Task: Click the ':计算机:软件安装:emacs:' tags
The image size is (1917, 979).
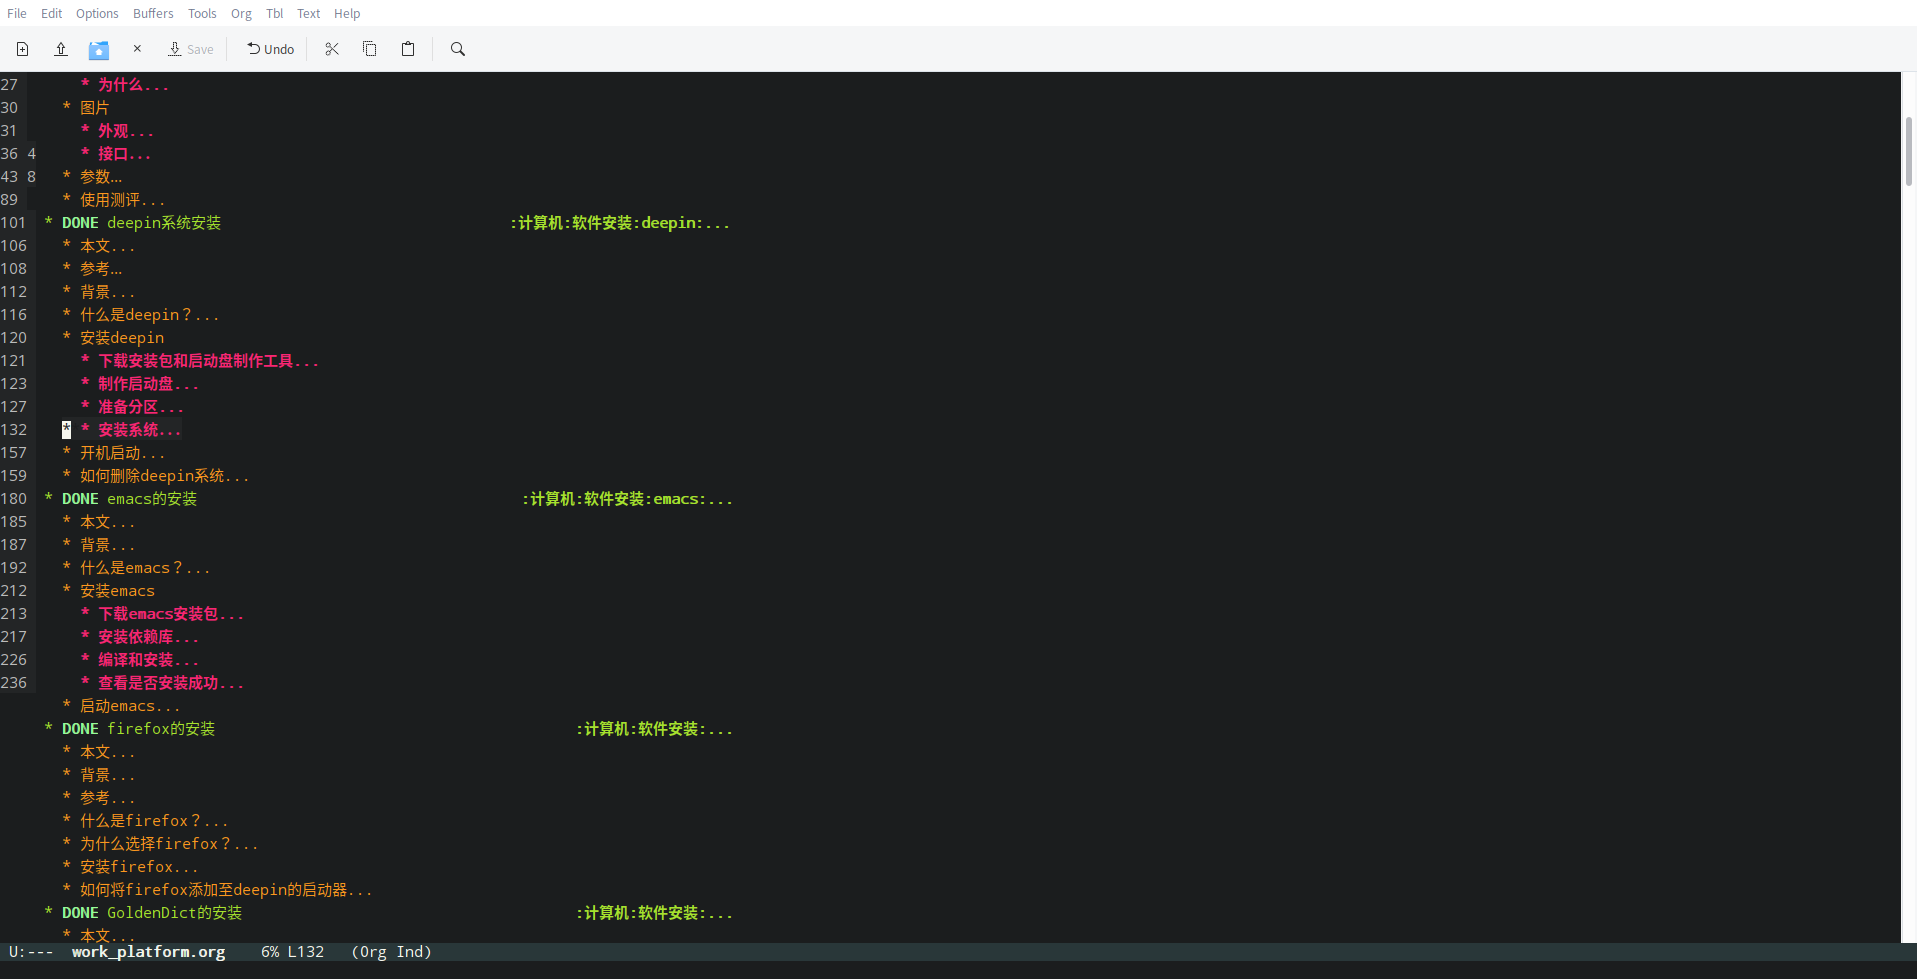Action: pyautogui.click(x=614, y=499)
